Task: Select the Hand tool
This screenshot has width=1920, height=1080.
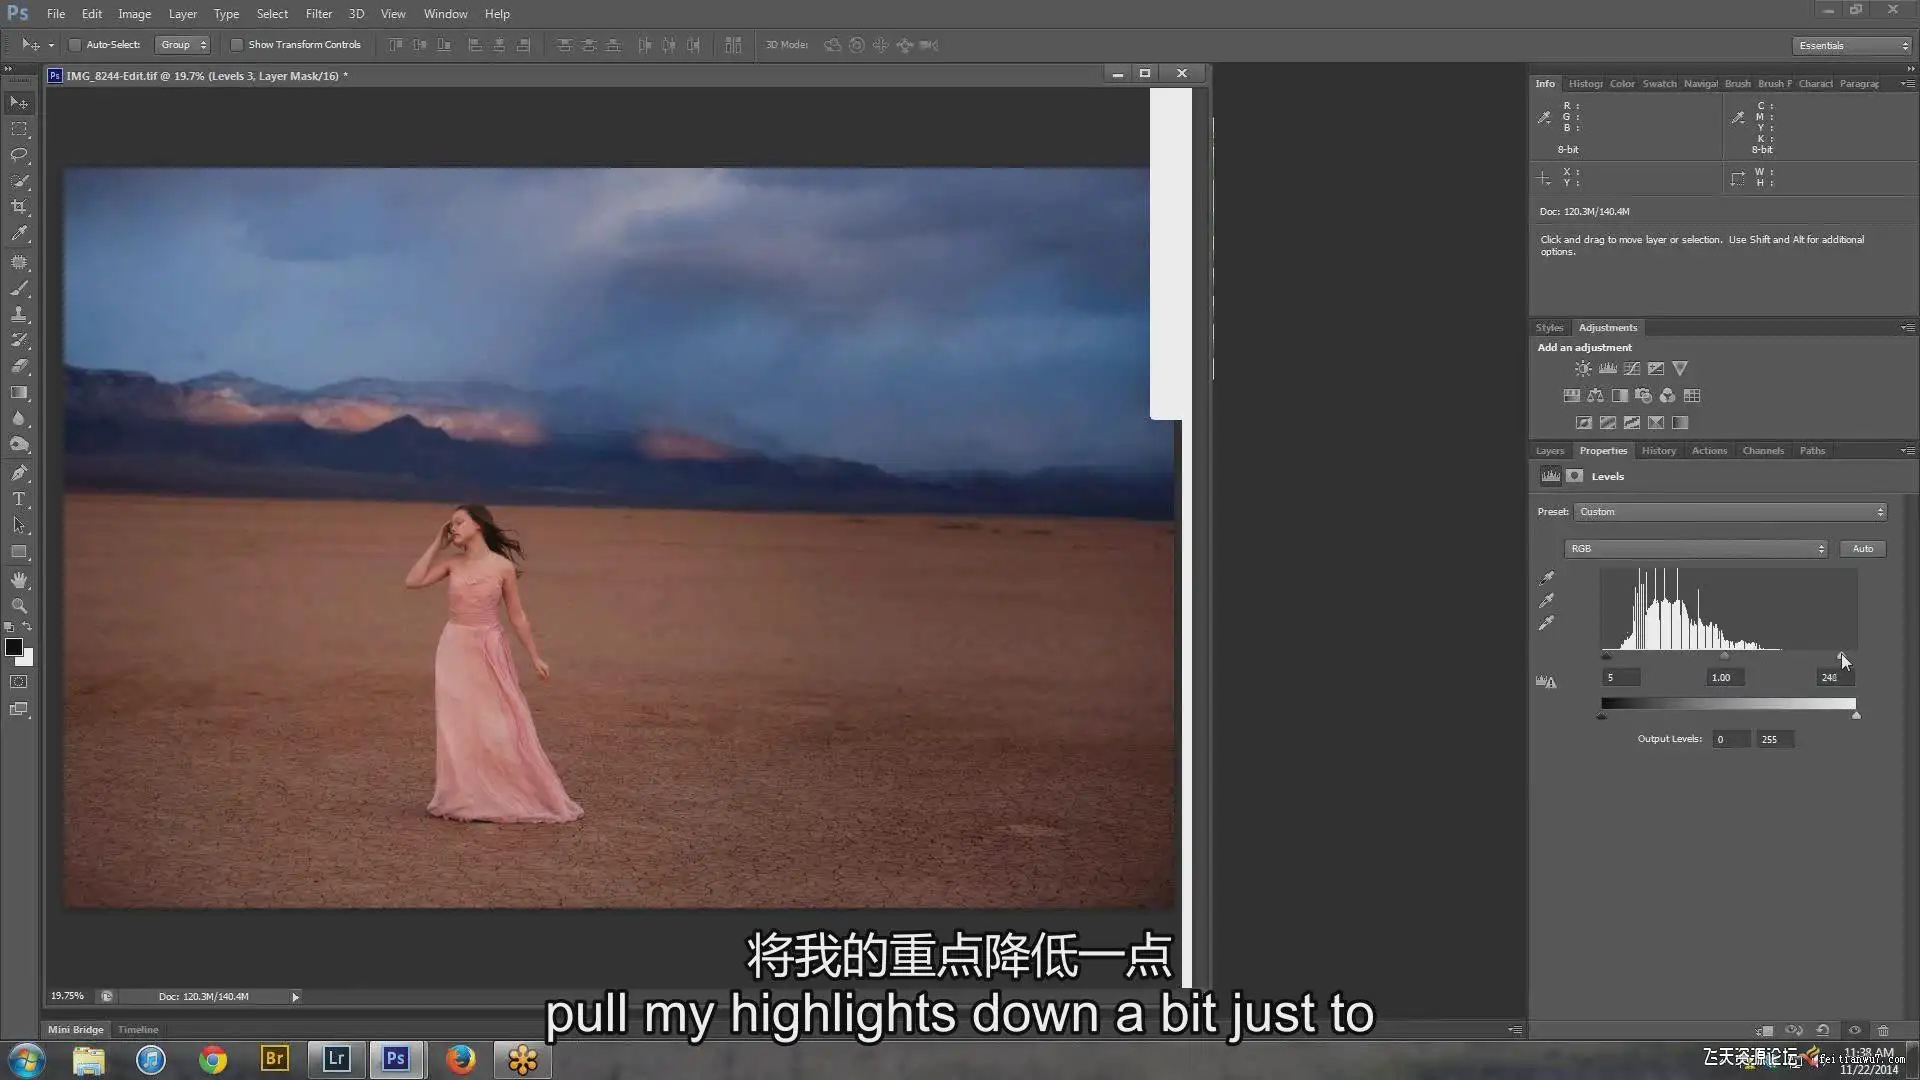Action: tap(19, 580)
